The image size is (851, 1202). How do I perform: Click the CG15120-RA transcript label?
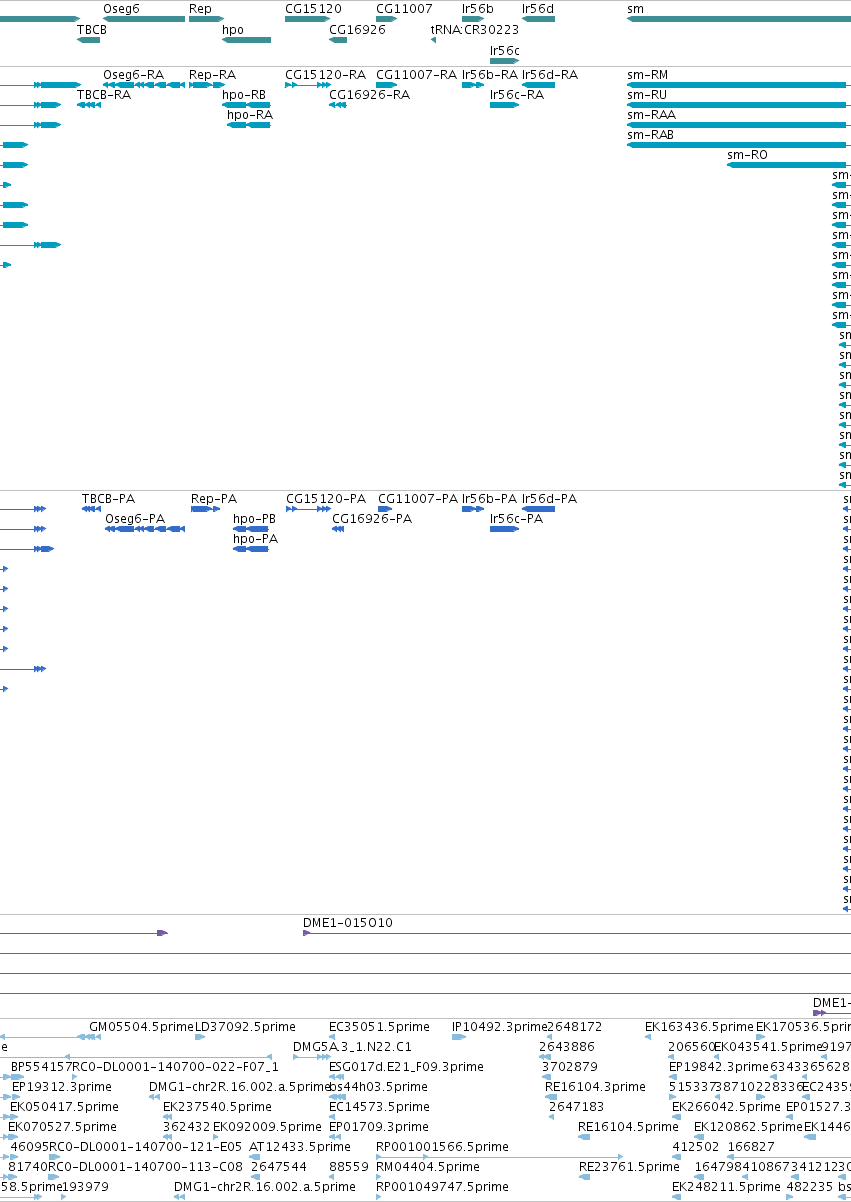point(325,75)
